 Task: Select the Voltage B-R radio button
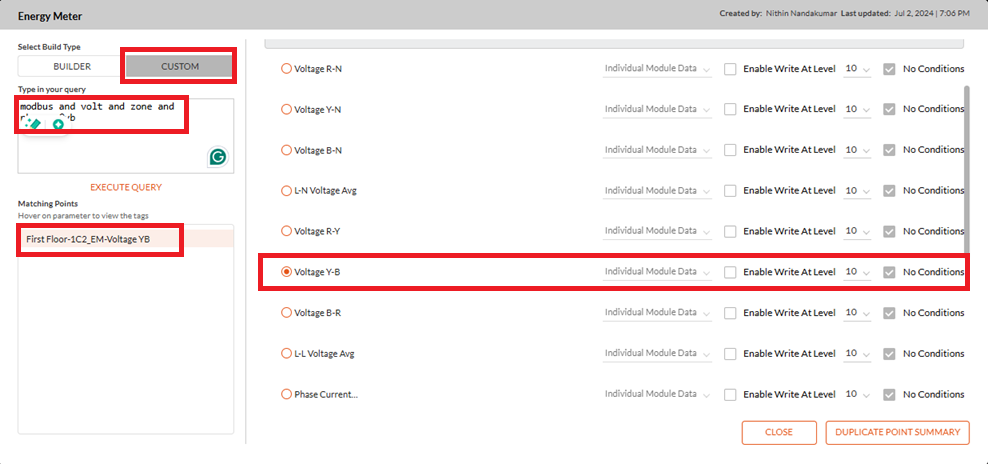(286, 313)
